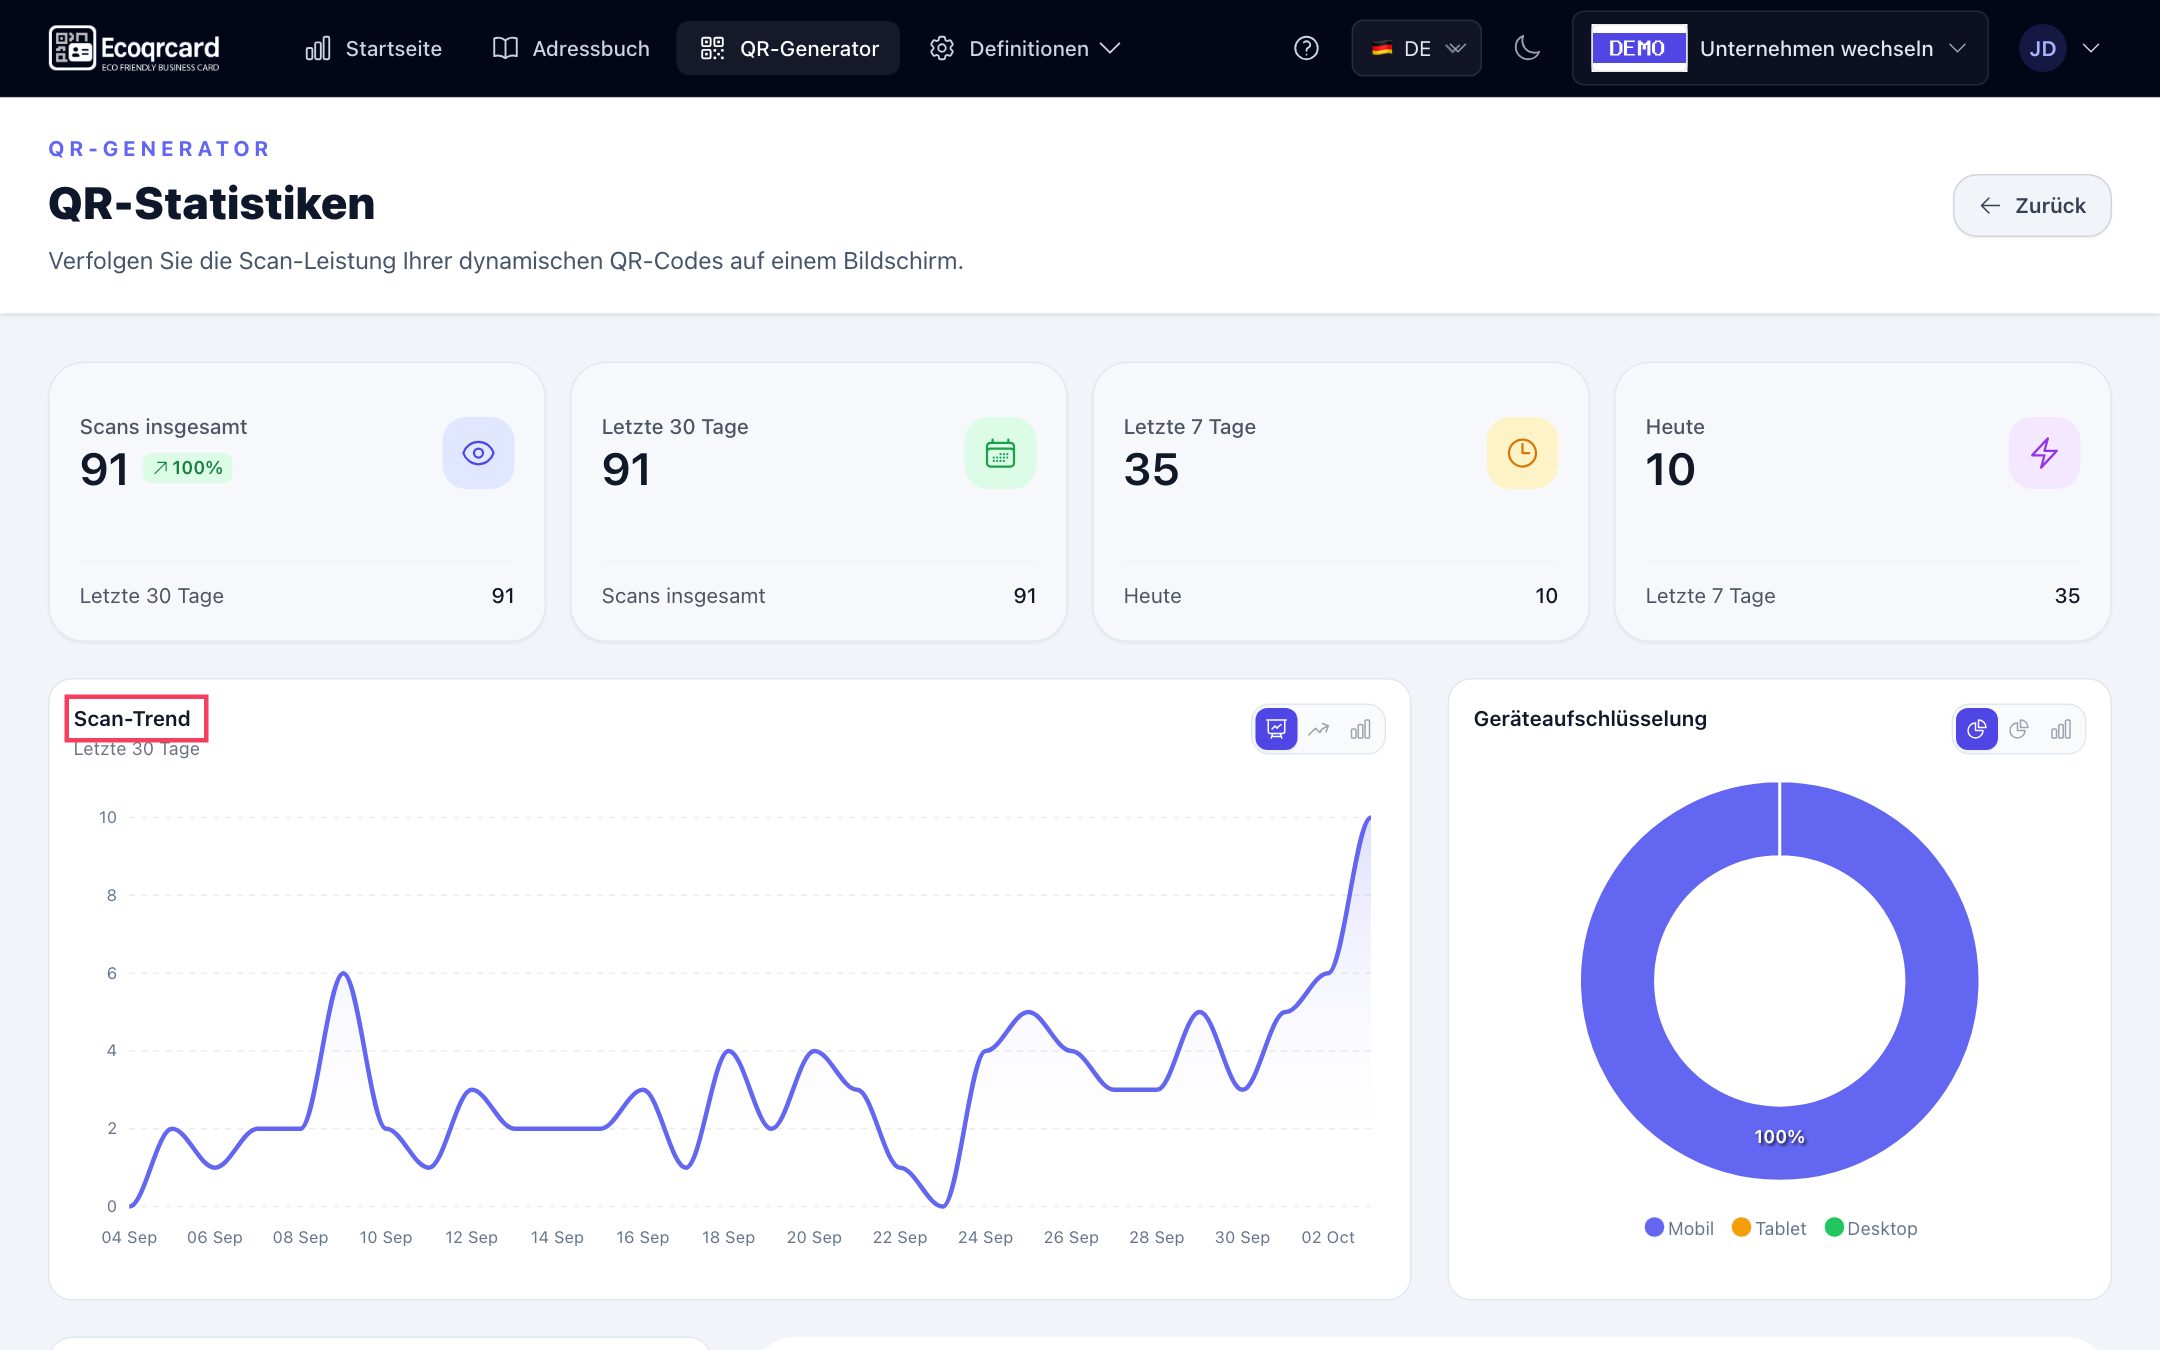Image resolution: width=2160 pixels, height=1350 pixels.
Task: Click the QR-Statistiken page heading
Action: click(x=211, y=203)
